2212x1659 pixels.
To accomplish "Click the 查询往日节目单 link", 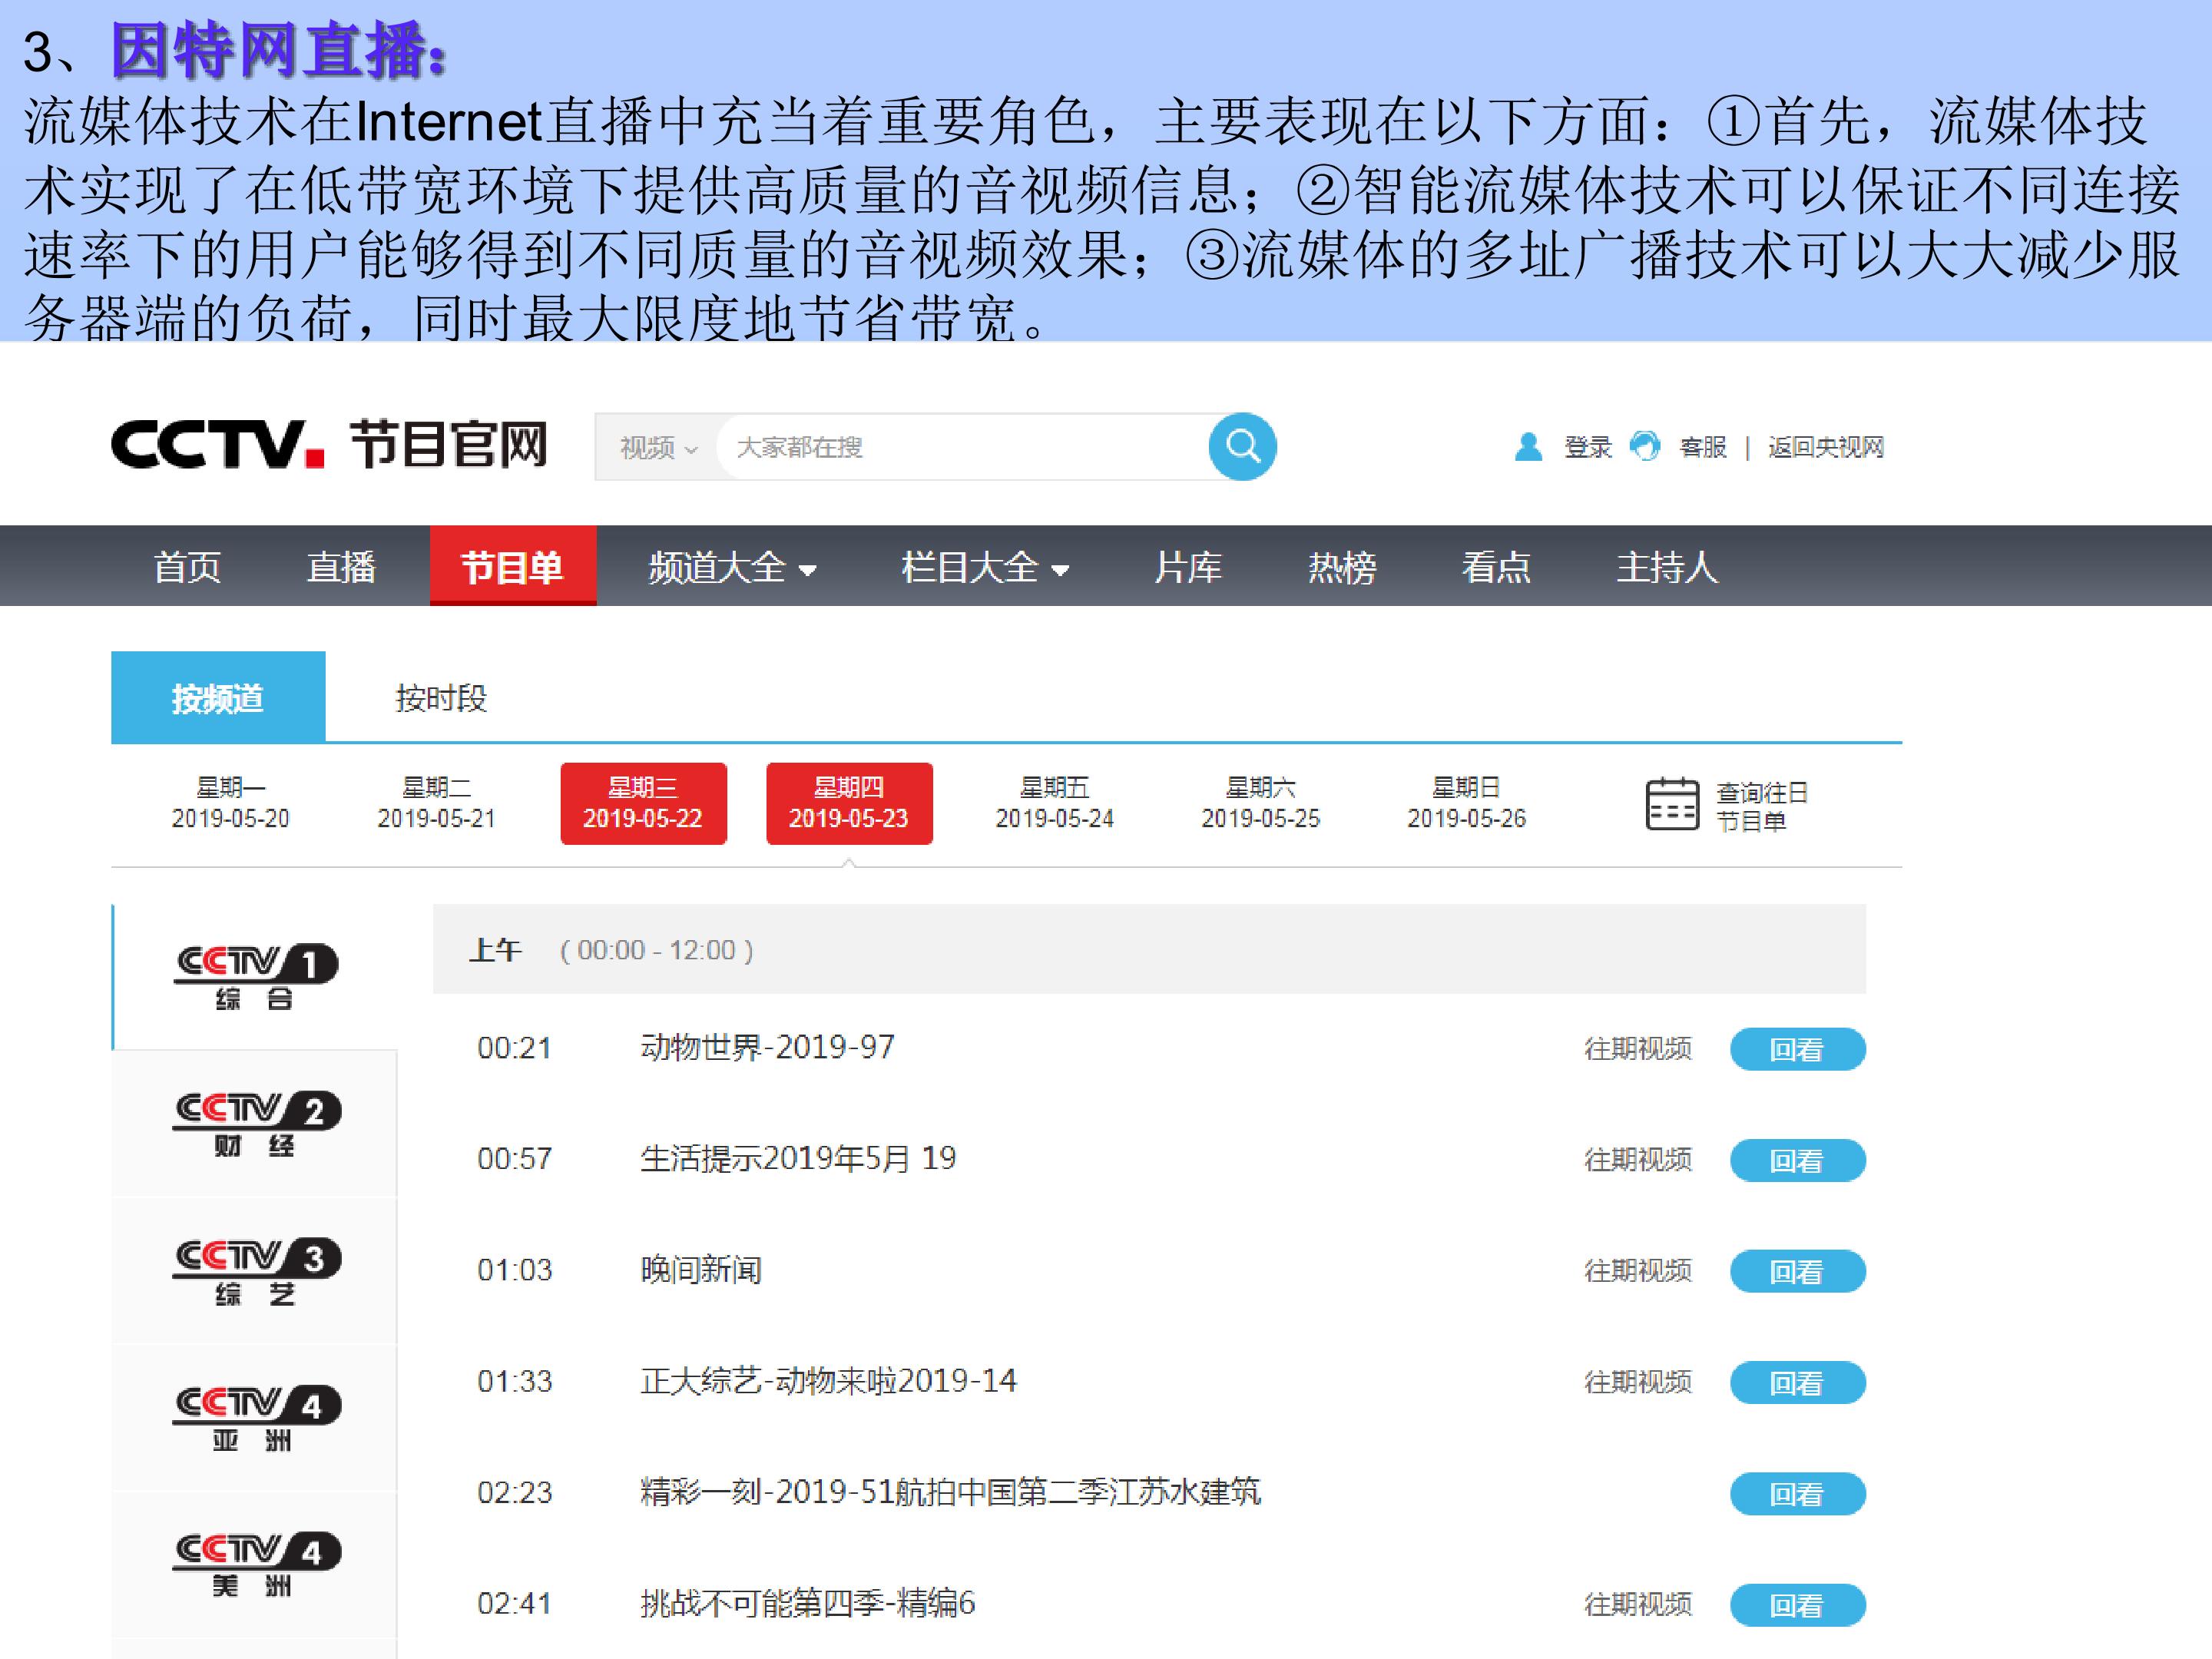I will point(1762,806).
